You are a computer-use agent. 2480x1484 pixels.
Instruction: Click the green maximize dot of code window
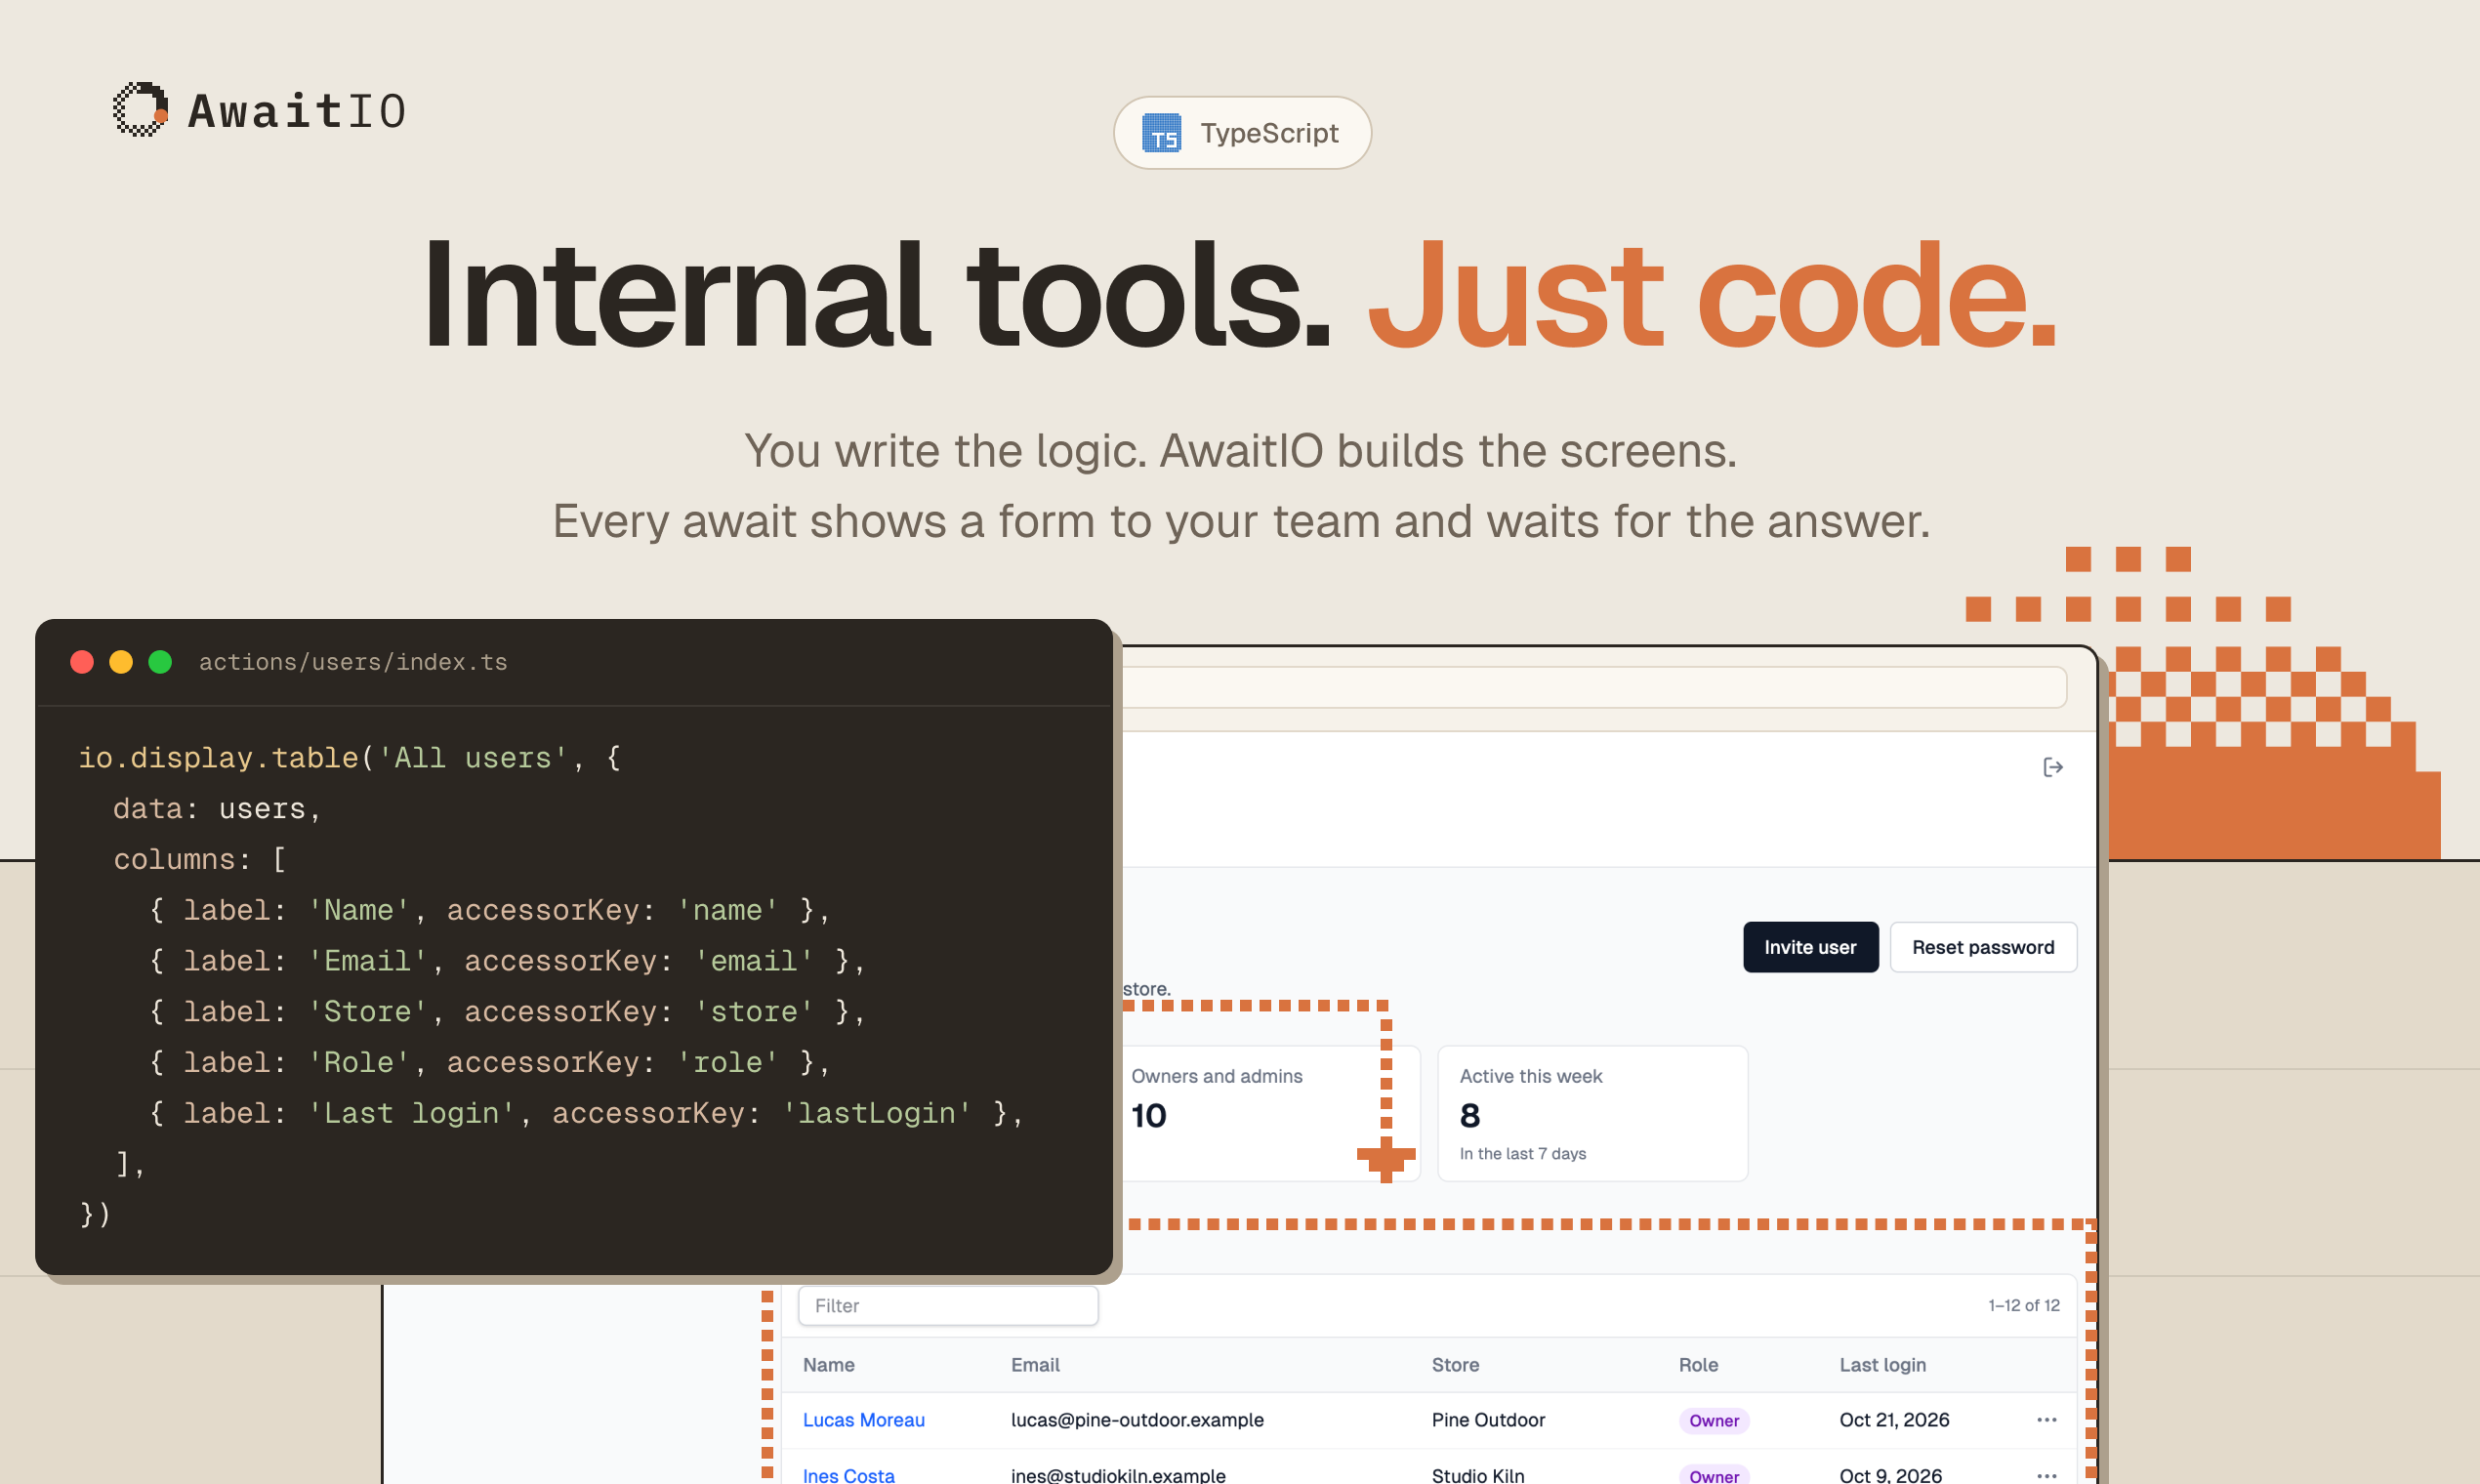point(160,662)
